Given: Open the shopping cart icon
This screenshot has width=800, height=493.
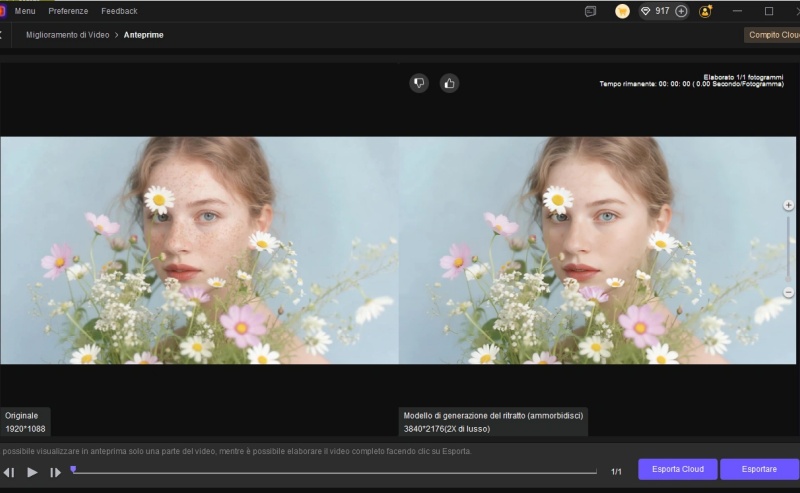Looking at the screenshot, I should click(x=622, y=11).
